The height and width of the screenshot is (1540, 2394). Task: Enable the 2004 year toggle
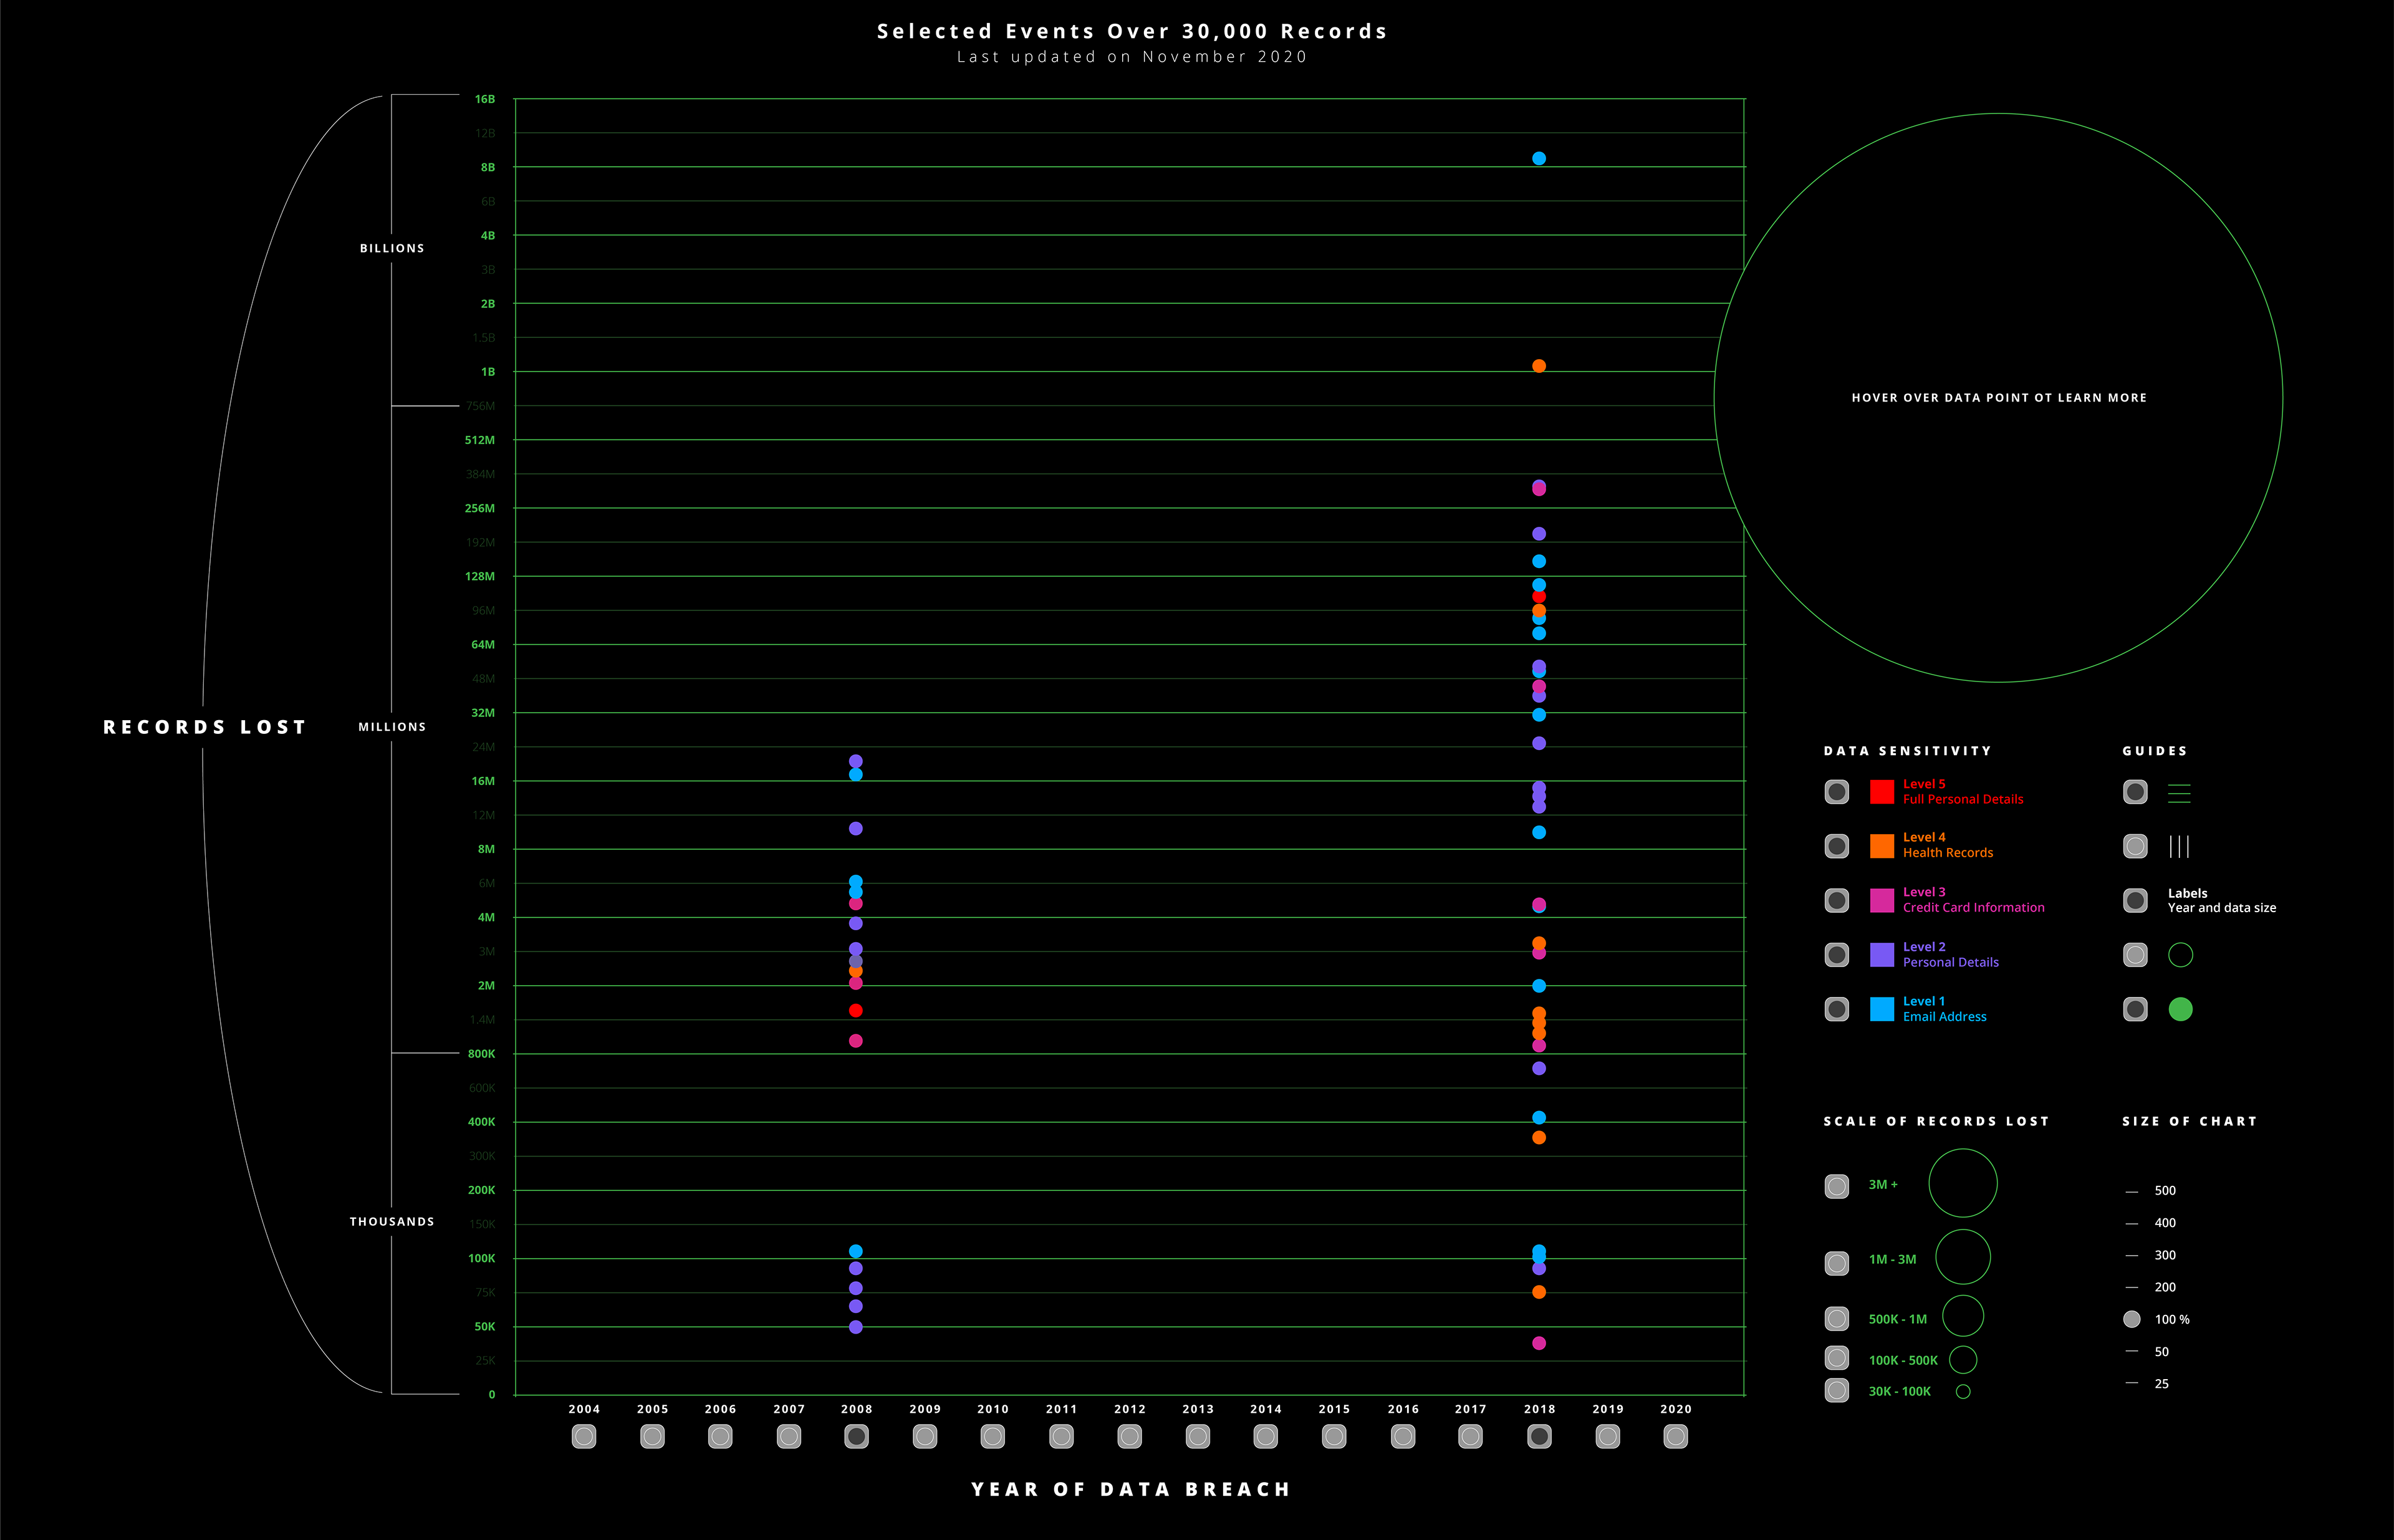(584, 1436)
